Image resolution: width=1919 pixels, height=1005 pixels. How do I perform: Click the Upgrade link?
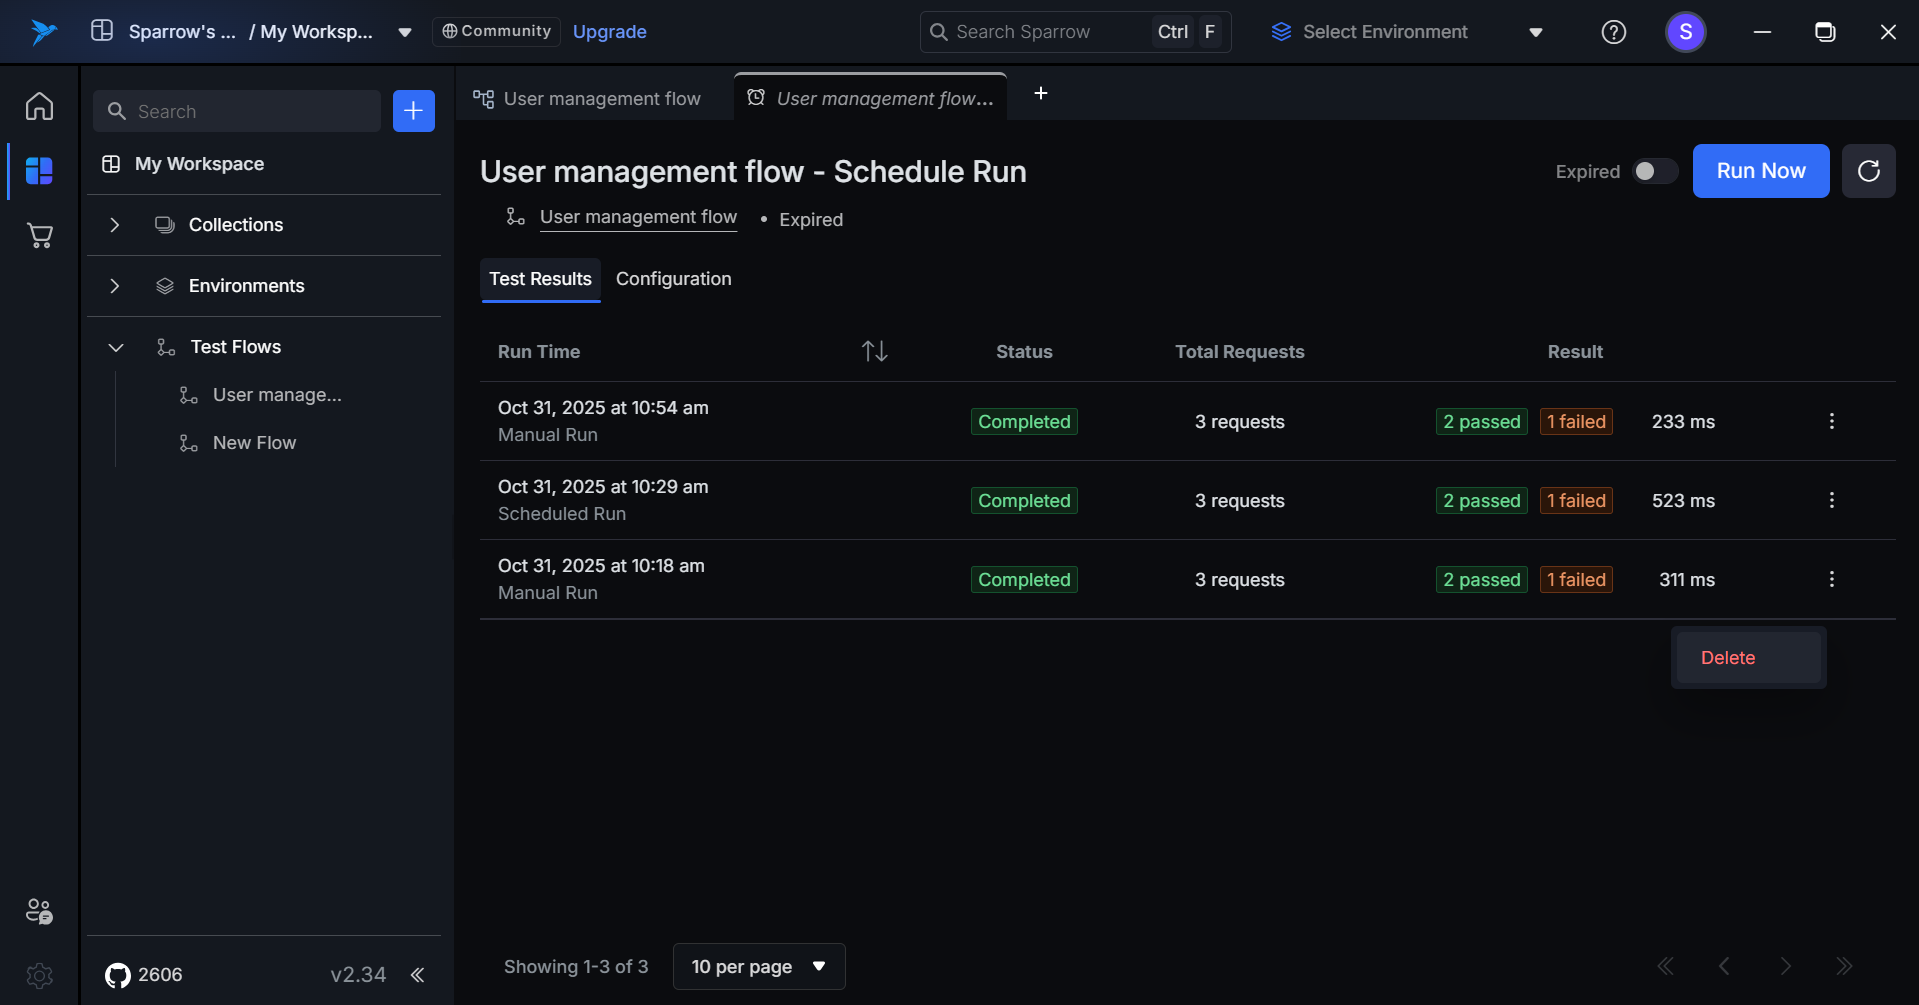(609, 32)
